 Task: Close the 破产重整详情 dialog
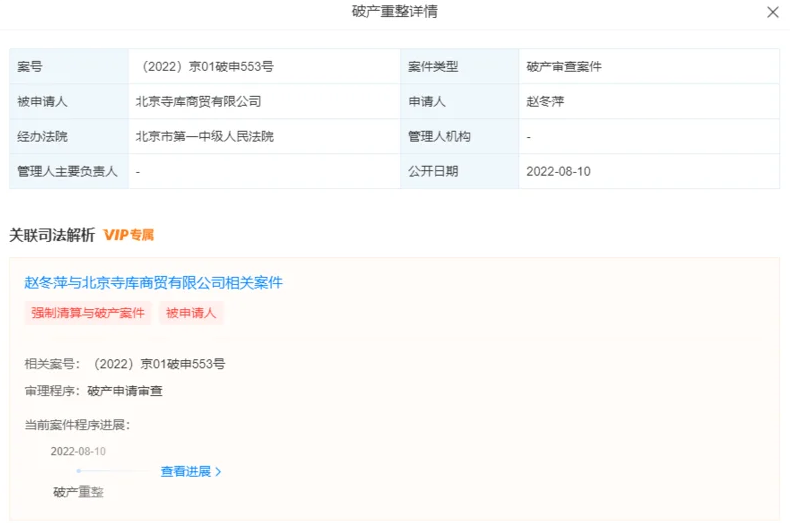772,13
